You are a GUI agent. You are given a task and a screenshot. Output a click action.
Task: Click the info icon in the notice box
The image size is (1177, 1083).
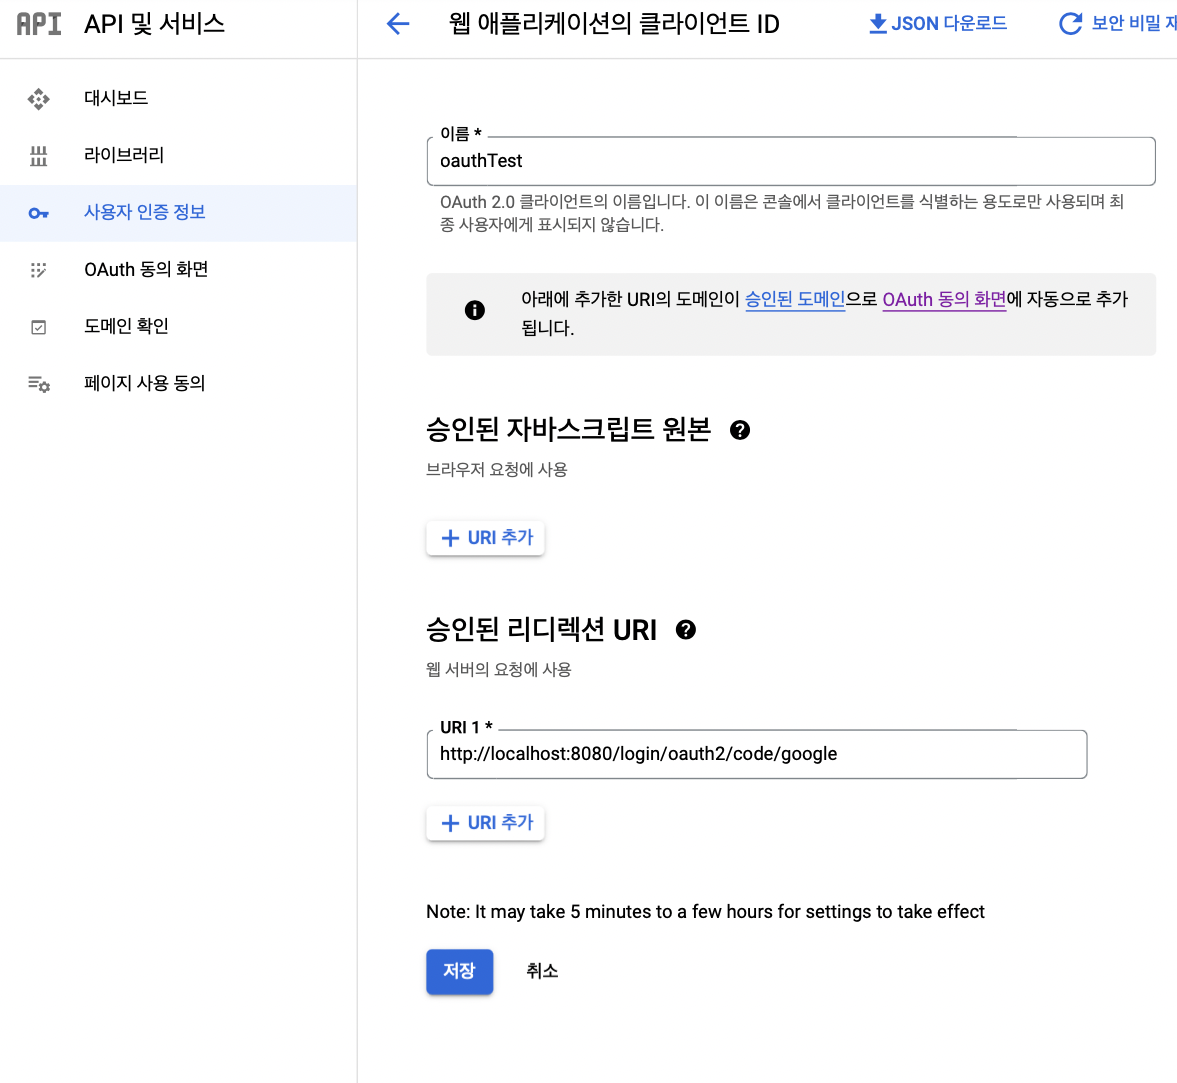click(x=474, y=310)
